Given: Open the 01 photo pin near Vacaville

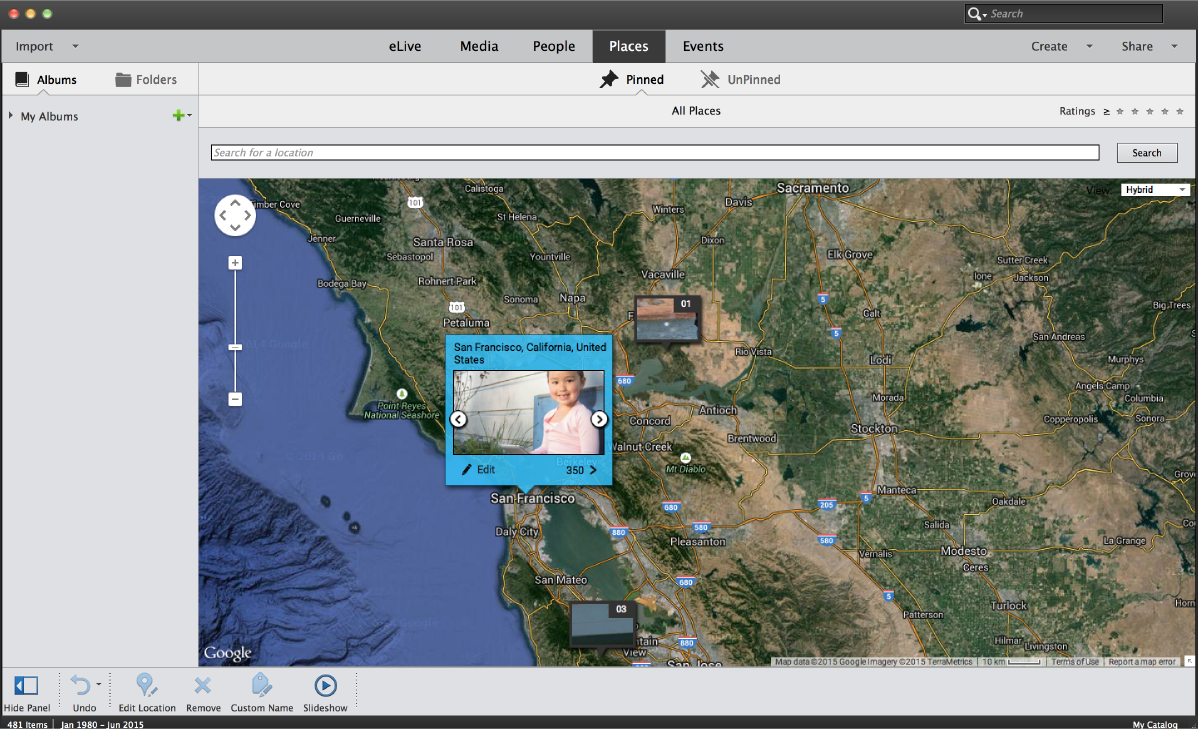Looking at the screenshot, I should pyautogui.click(x=667, y=319).
